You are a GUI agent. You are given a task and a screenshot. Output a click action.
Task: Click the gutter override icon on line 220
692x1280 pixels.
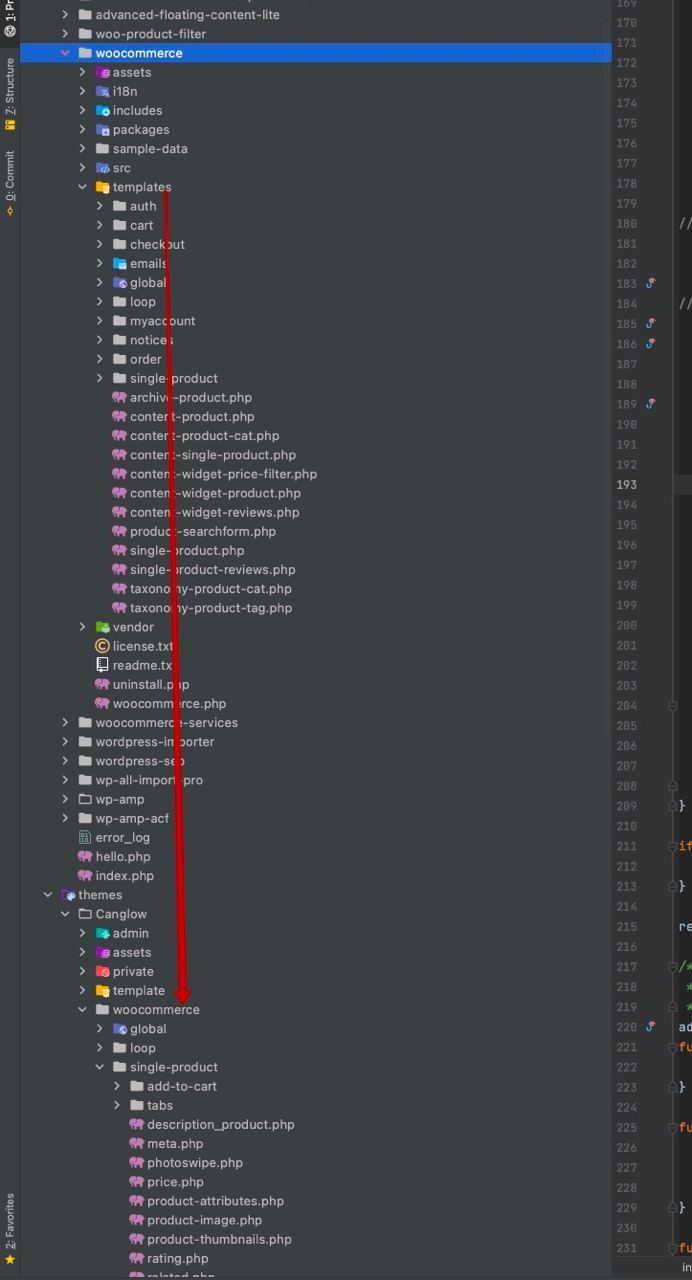click(651, 1026)
